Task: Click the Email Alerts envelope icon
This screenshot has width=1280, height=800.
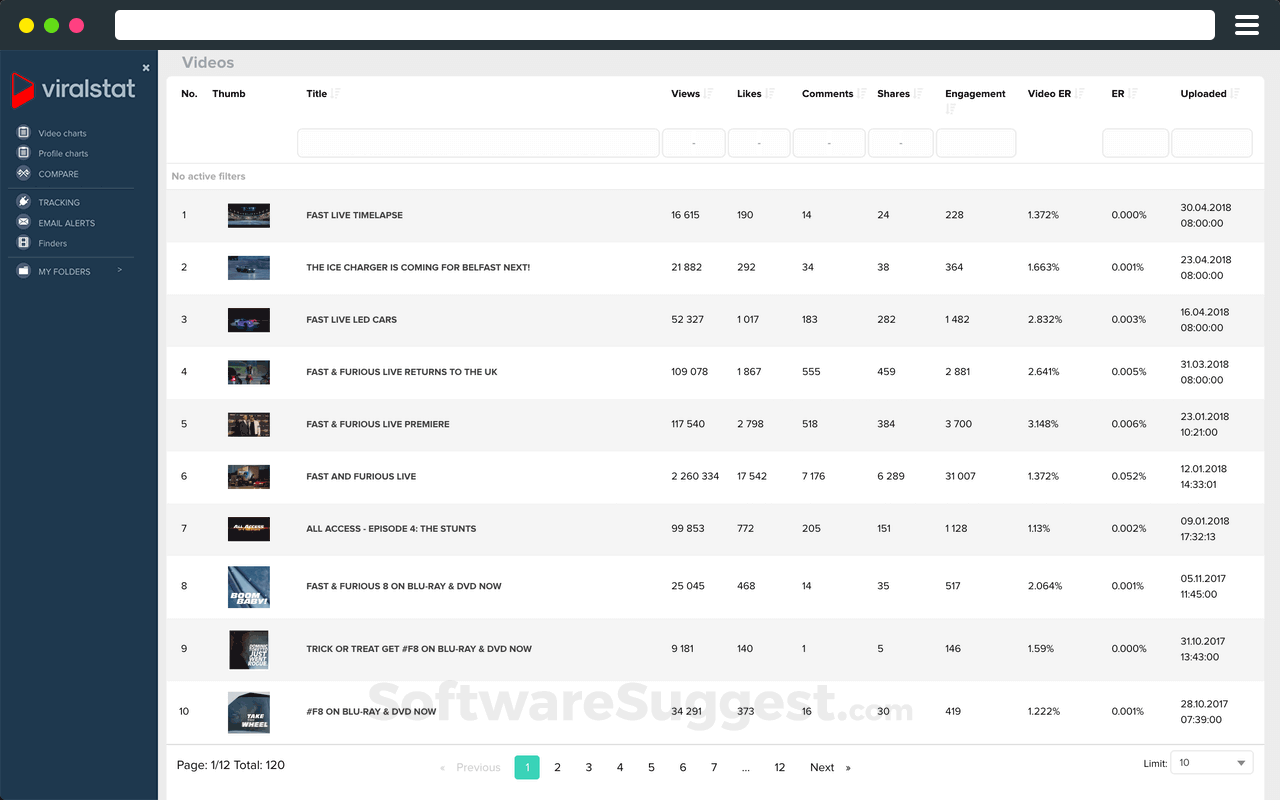Action: 23,222
